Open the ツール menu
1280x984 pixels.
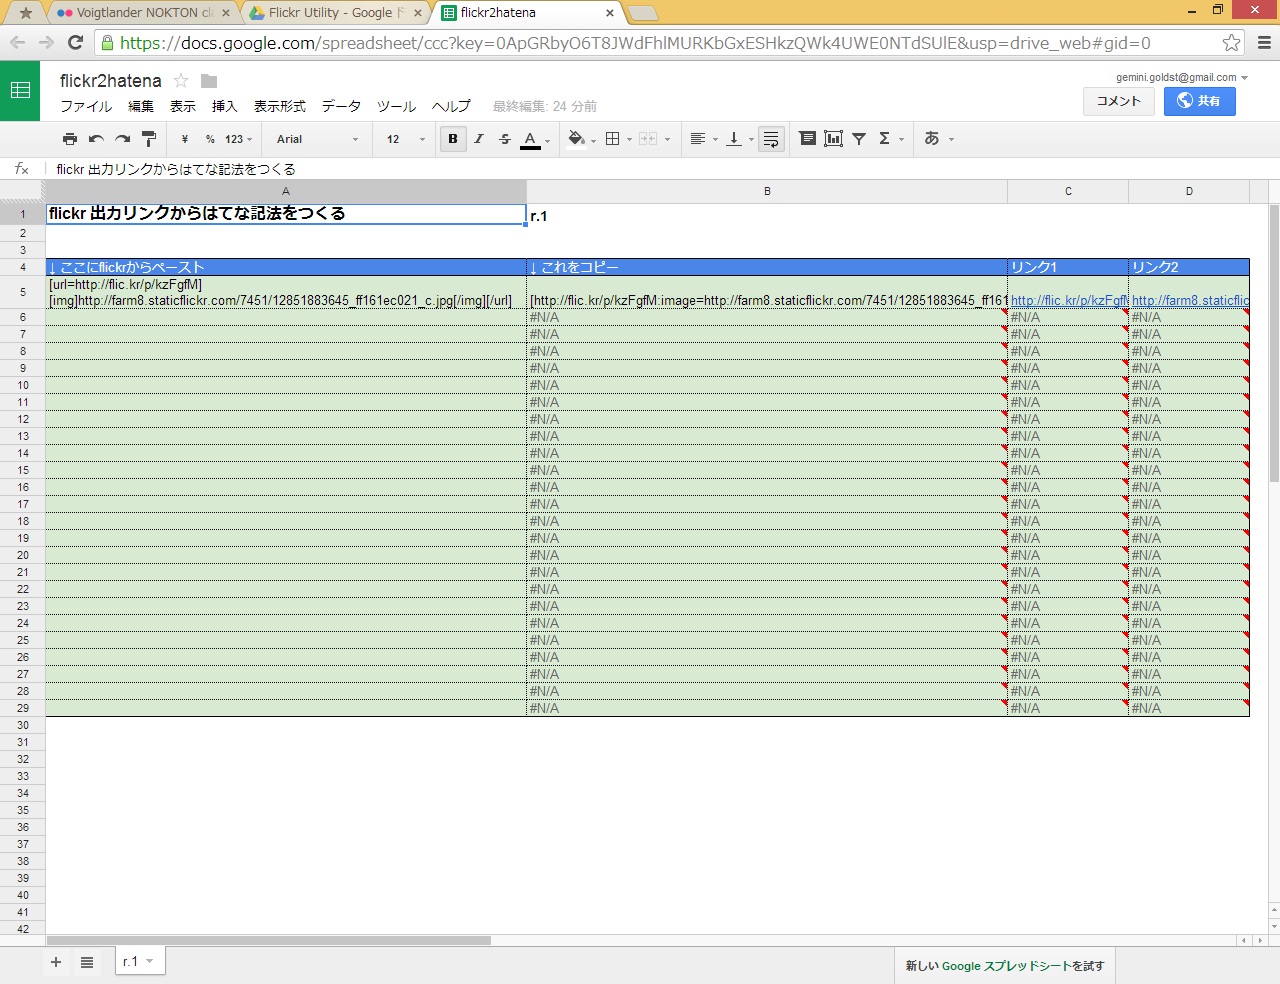396,106
